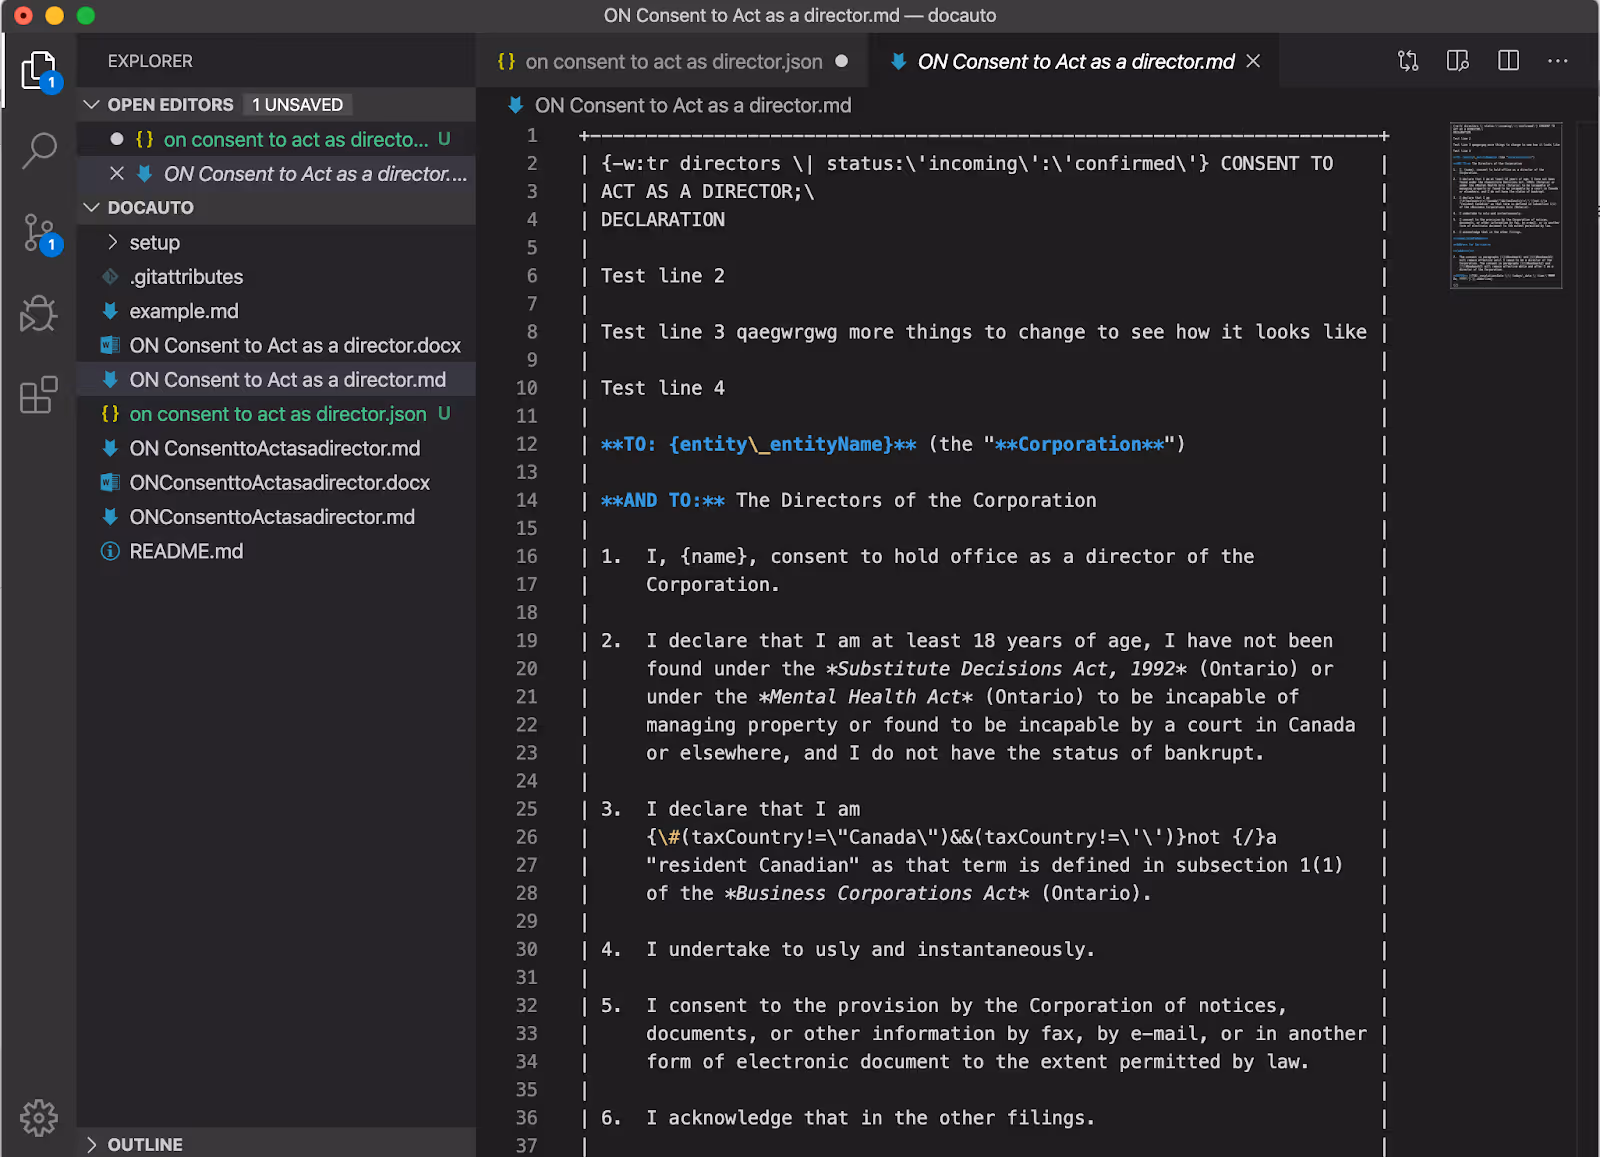Open ON ConsenttoActasadirector.md file
The height and width of the screenshot is (1157, 1600).
click(275, 448)
